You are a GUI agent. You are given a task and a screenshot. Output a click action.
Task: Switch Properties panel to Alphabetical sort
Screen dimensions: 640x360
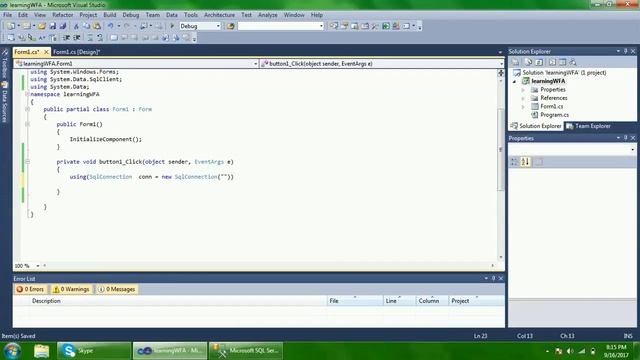click(x=525, y=162)
